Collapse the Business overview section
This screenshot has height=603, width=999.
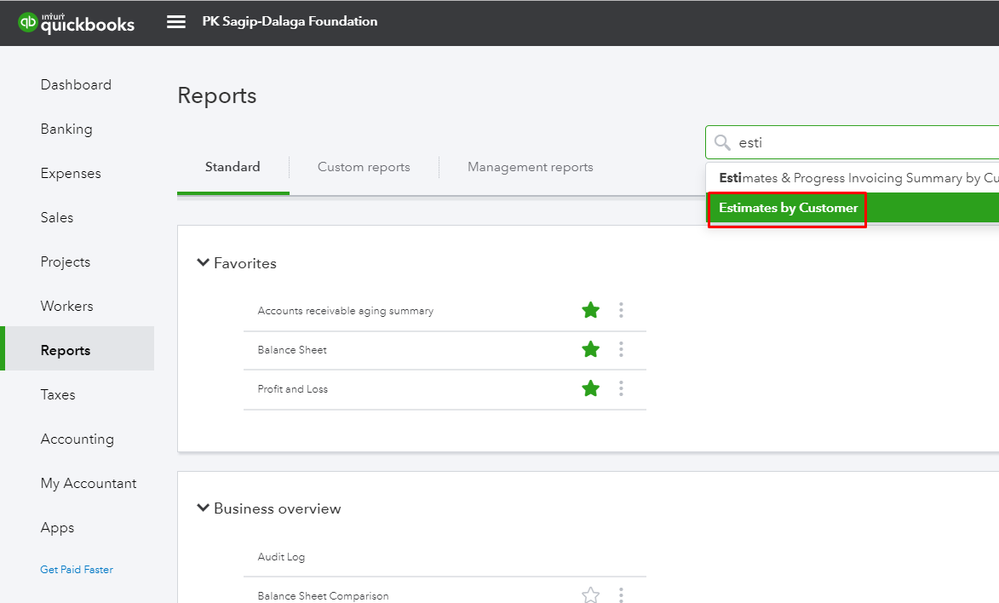[x=203, y=508]
